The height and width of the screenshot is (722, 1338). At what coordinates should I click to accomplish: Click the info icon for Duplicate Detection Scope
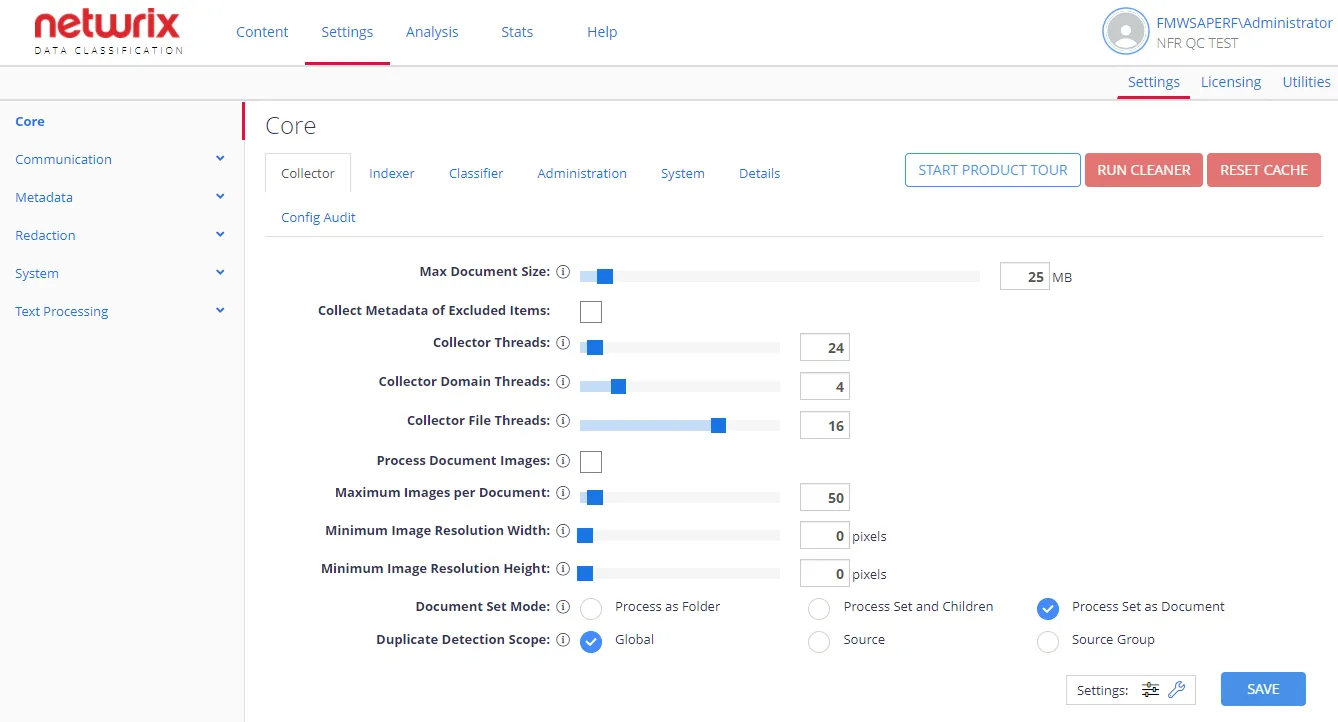[563, 640]
